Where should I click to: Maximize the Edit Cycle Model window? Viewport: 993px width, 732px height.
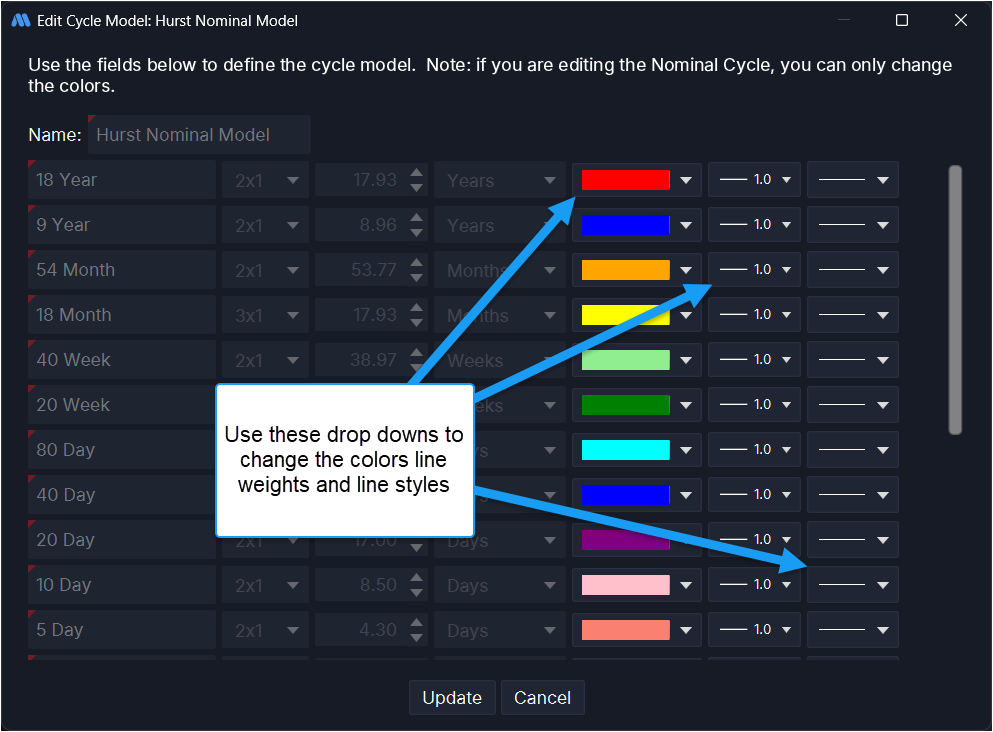(x=901, y=20)
